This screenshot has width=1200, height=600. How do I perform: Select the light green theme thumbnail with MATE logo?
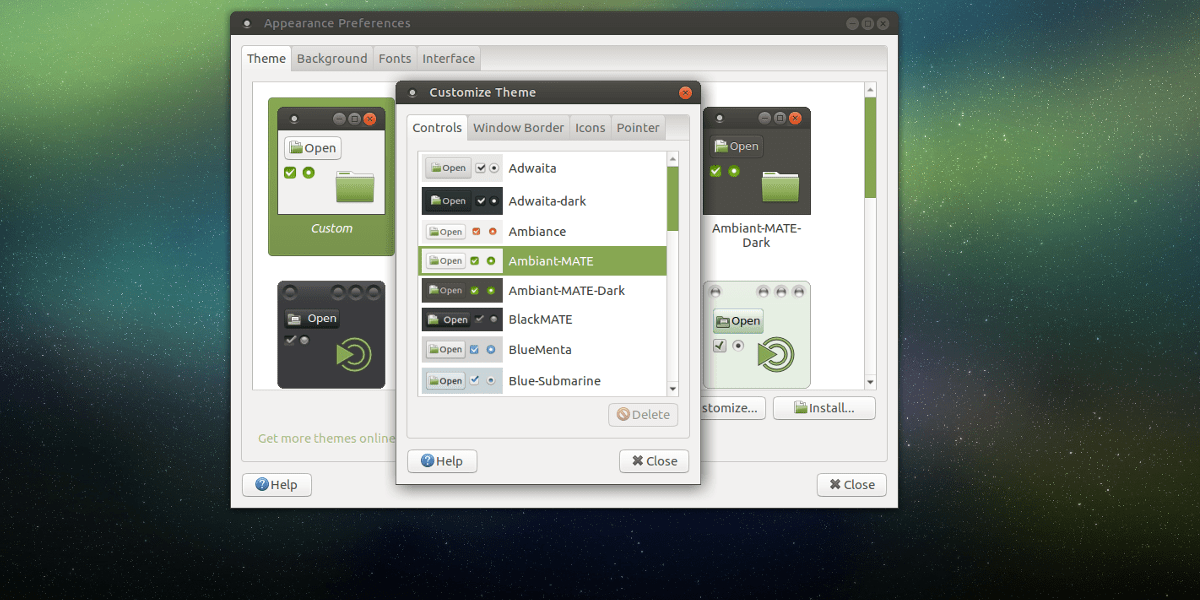tap(756, 335)
